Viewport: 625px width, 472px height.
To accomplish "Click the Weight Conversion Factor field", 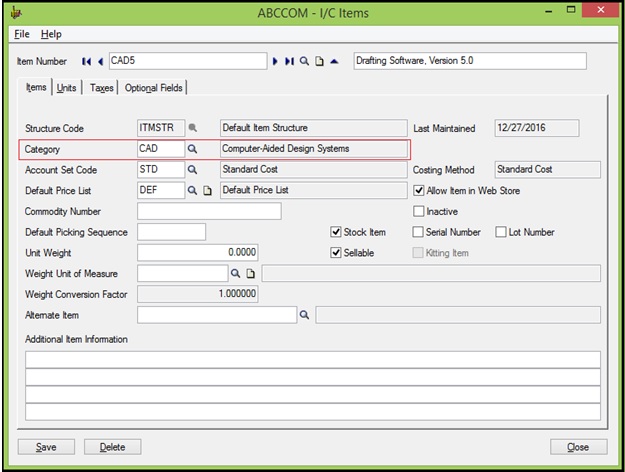I will pyautogui.click(x=198, y=294).
